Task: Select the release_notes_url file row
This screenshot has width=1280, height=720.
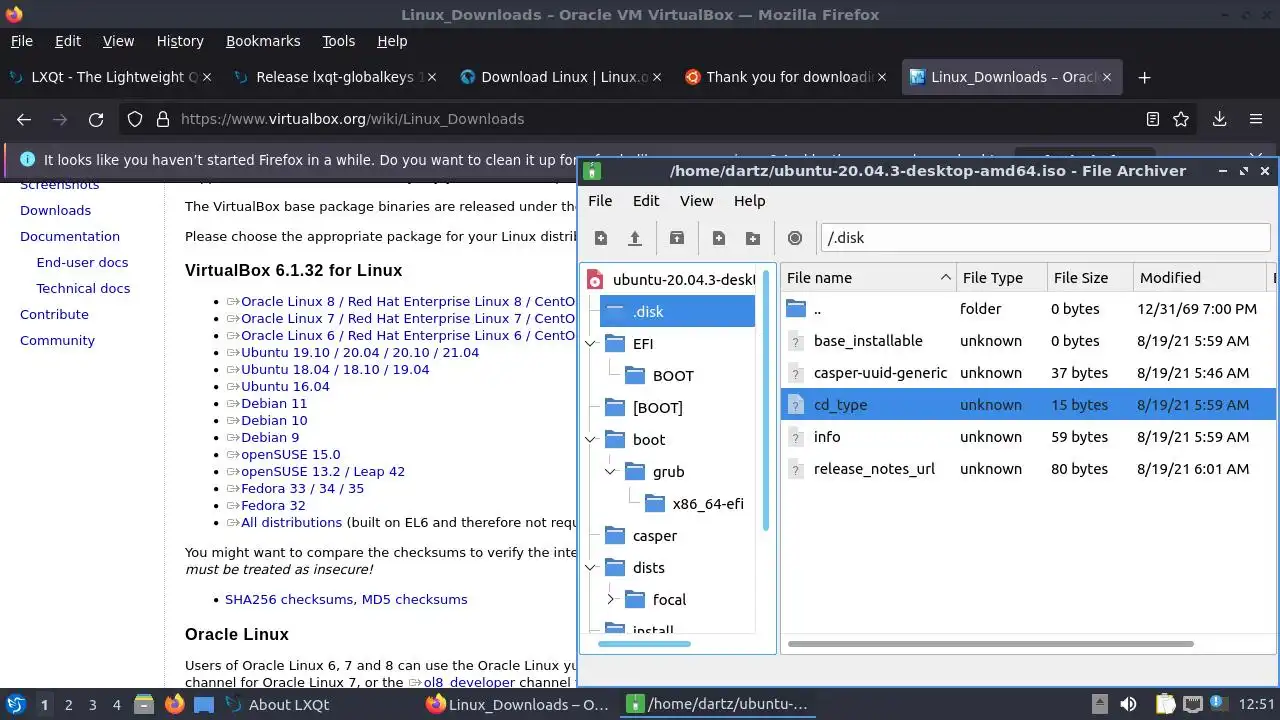Action: point(1028,469)
